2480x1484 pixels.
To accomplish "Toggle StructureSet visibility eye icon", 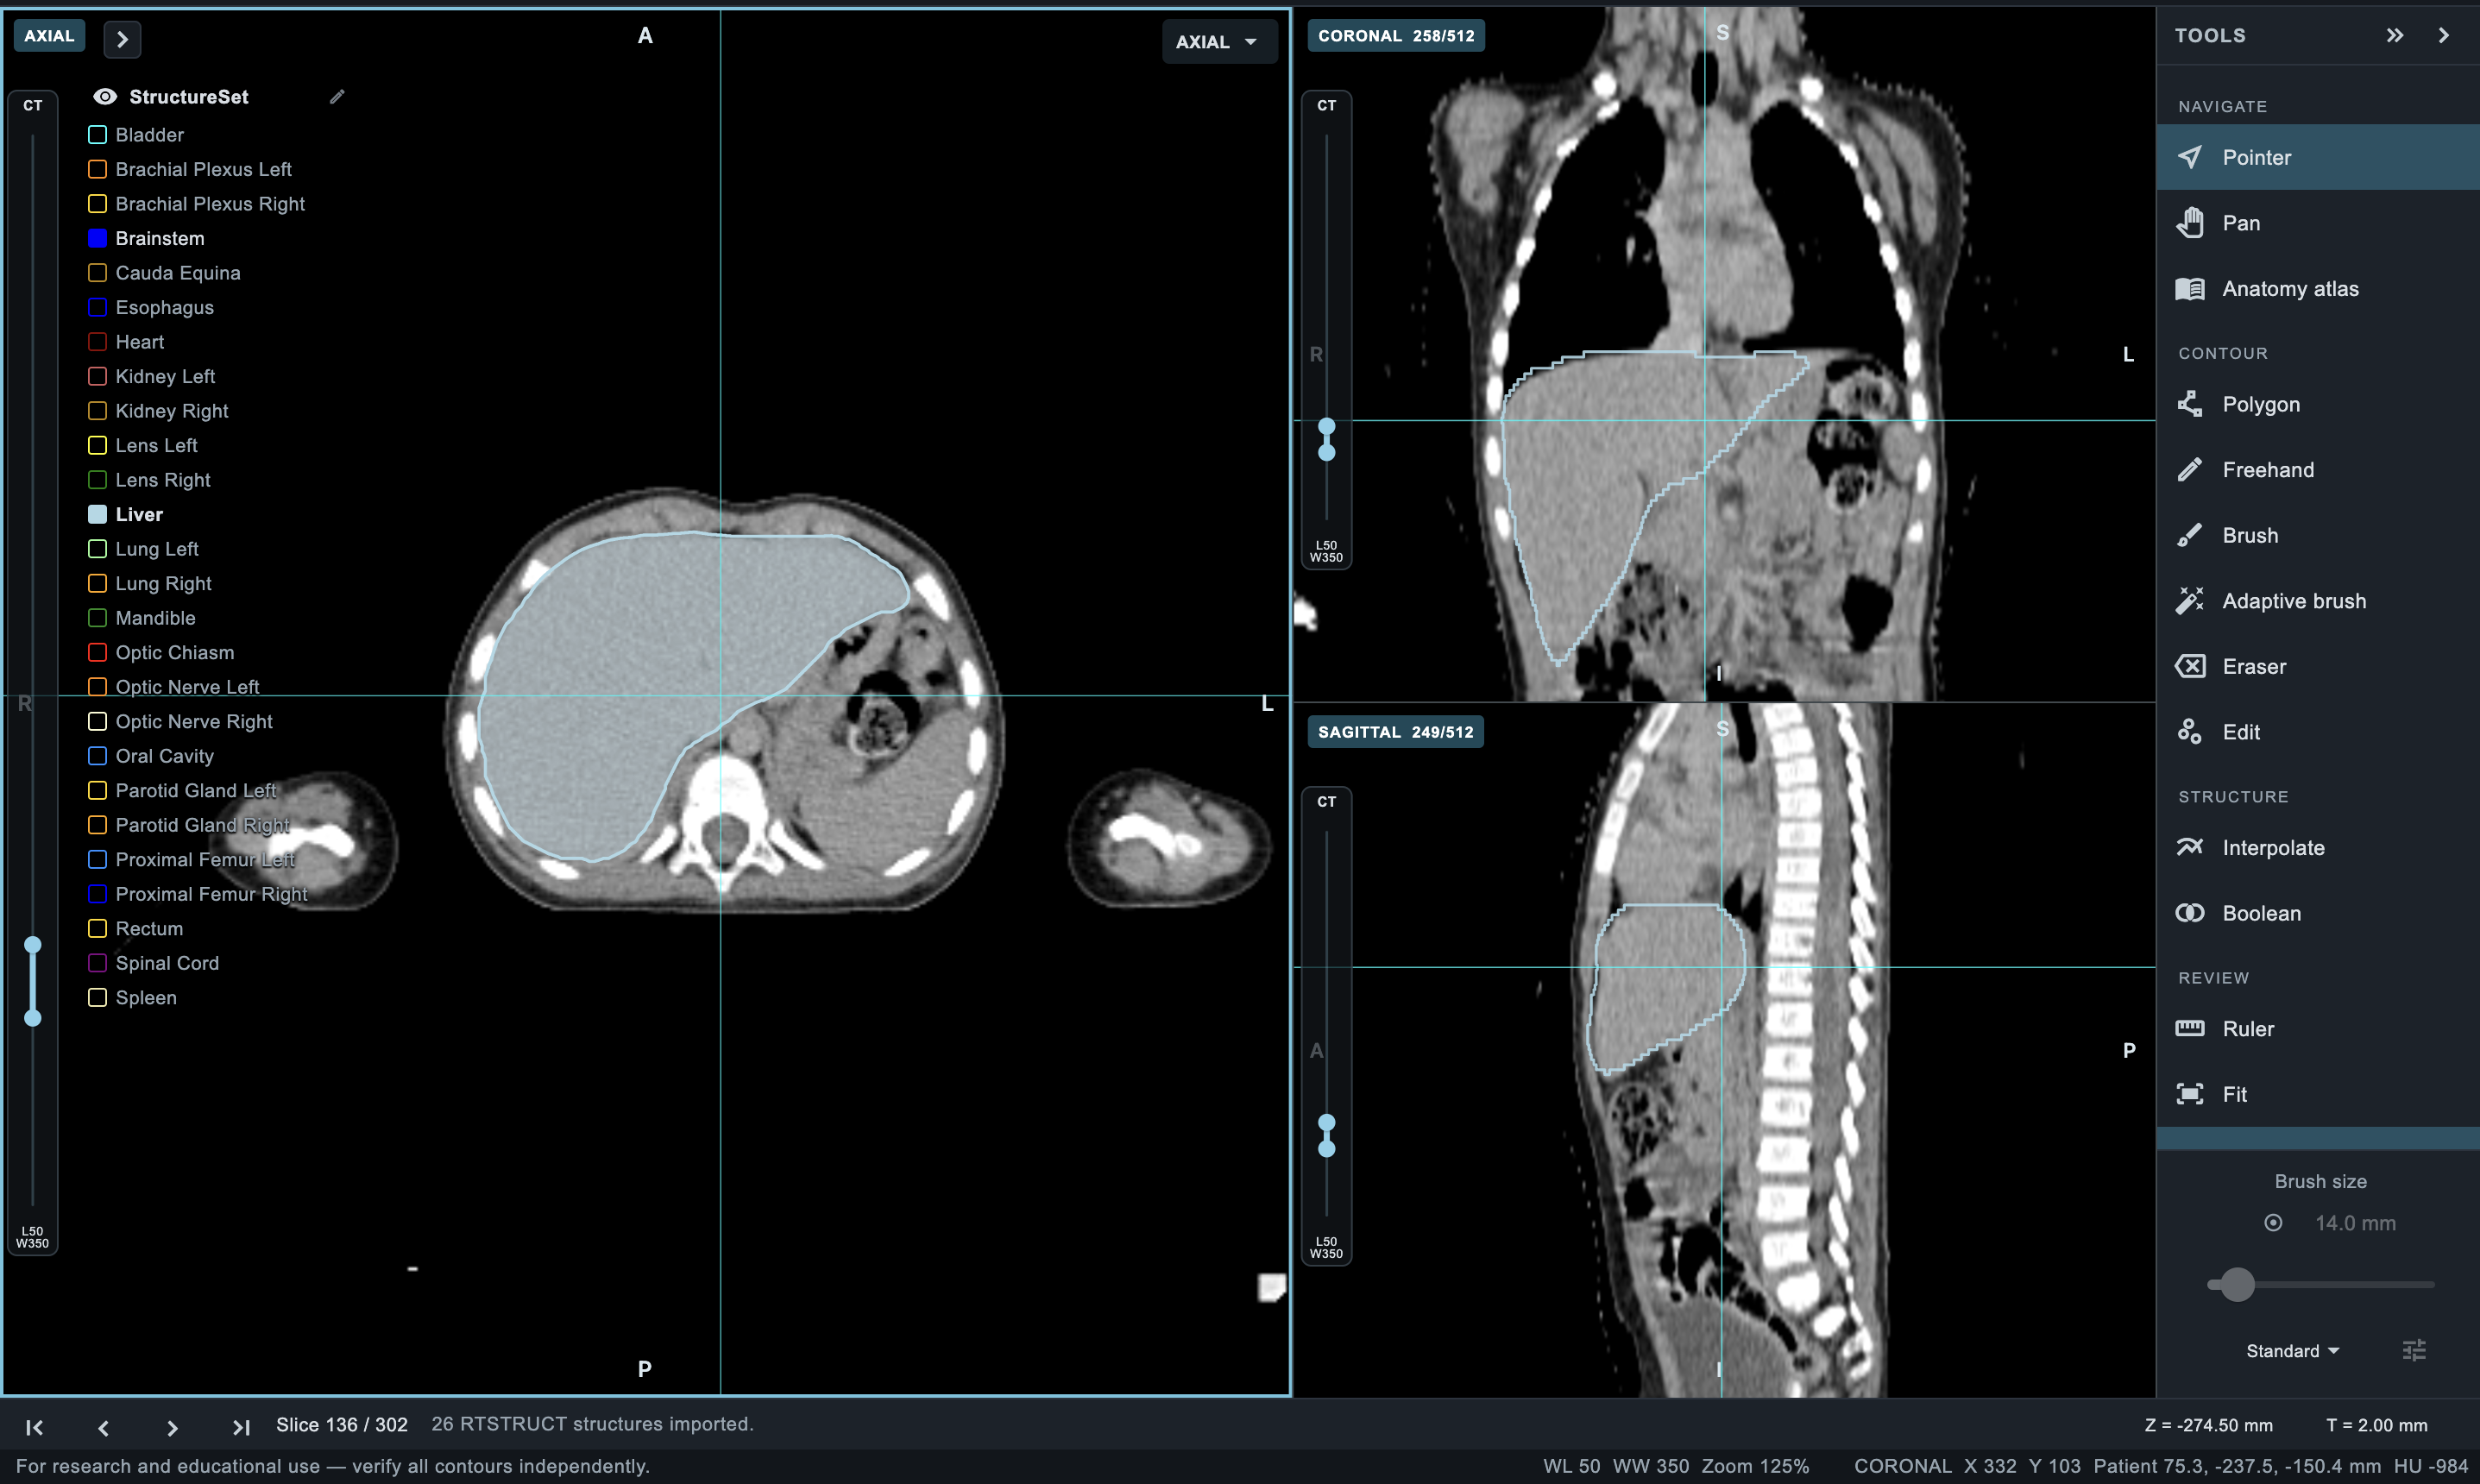I will pos(105,97).
